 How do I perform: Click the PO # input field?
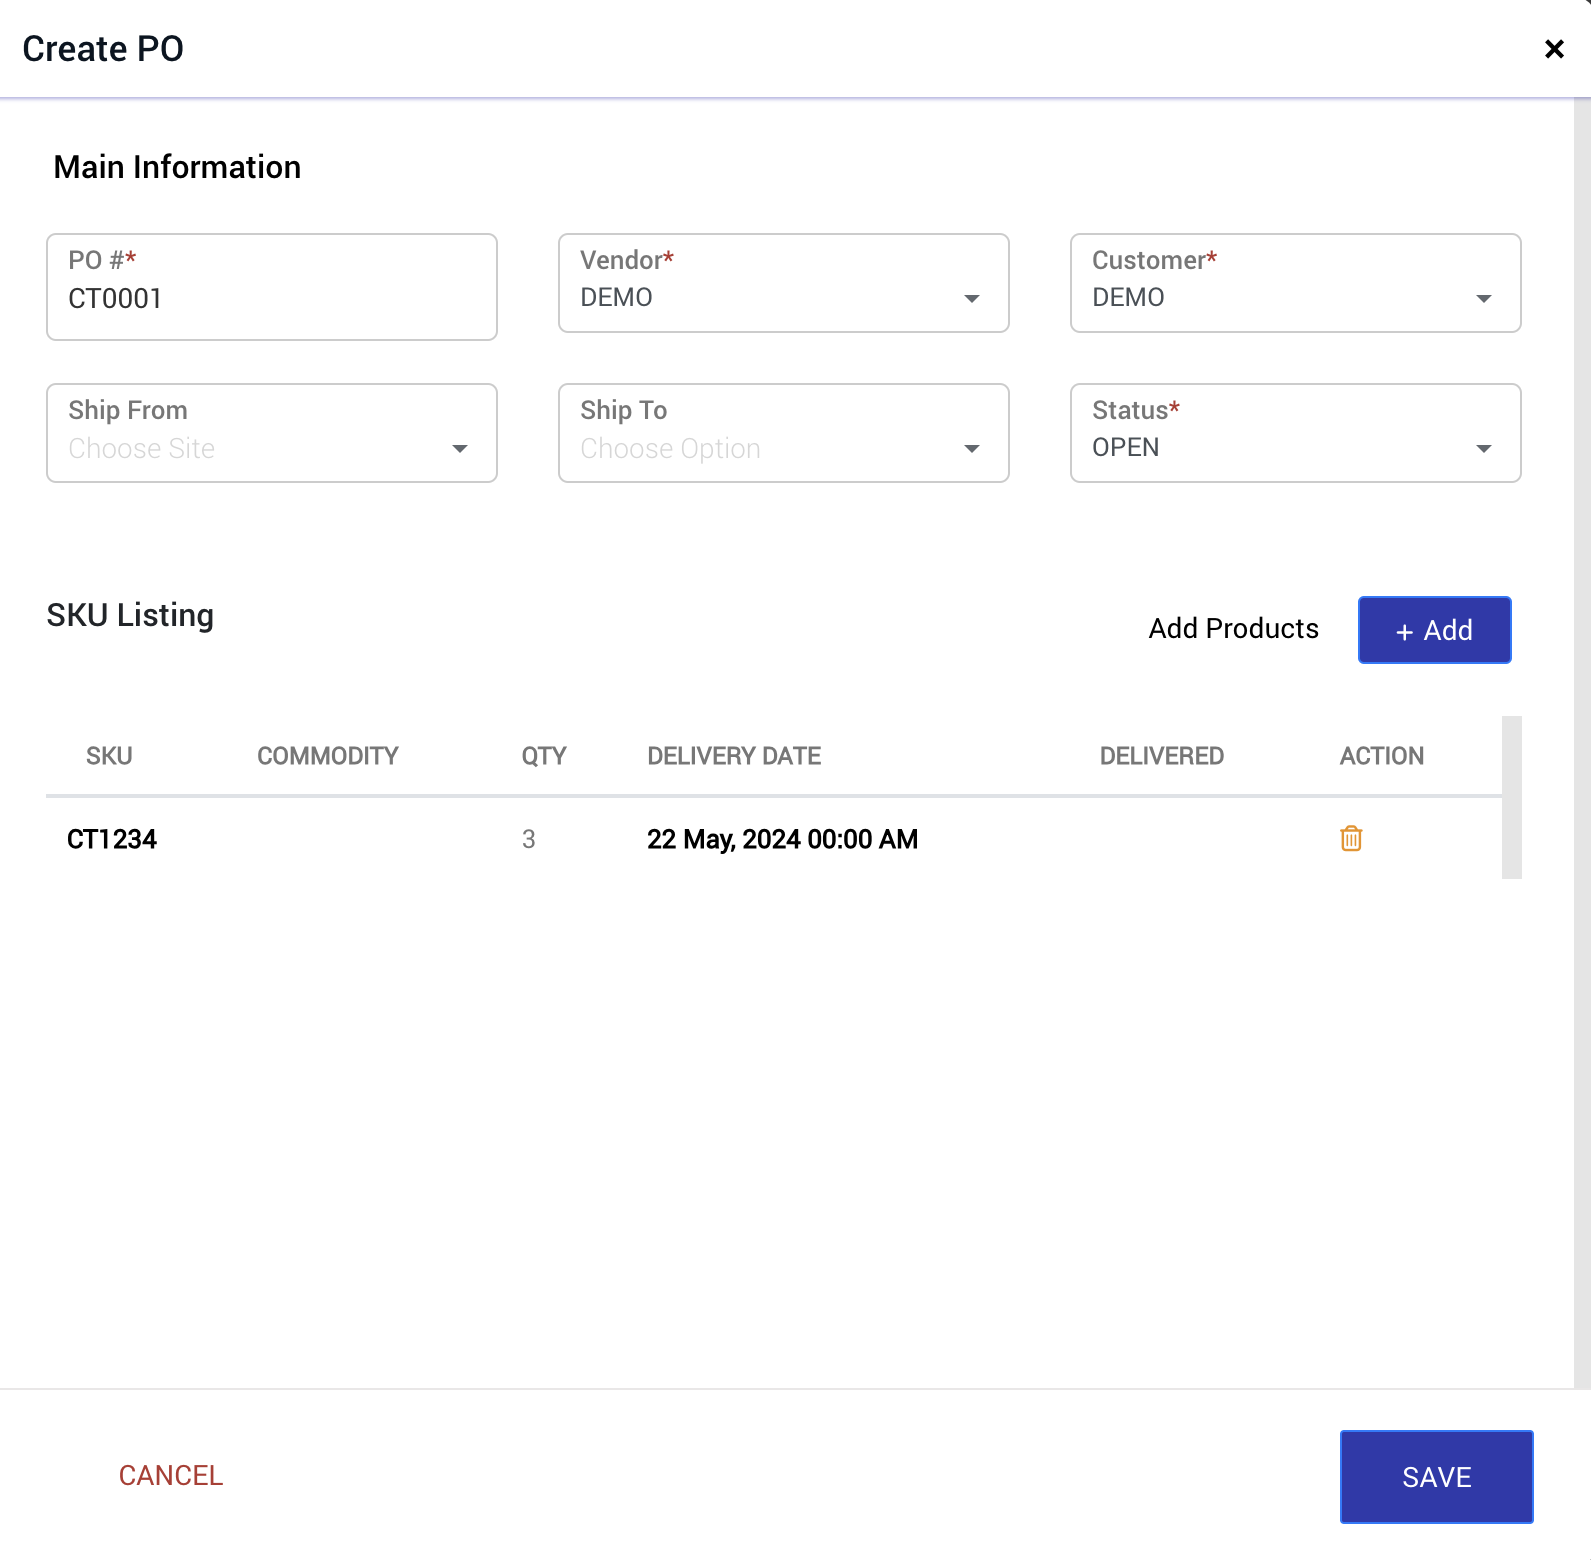point(272,287)
